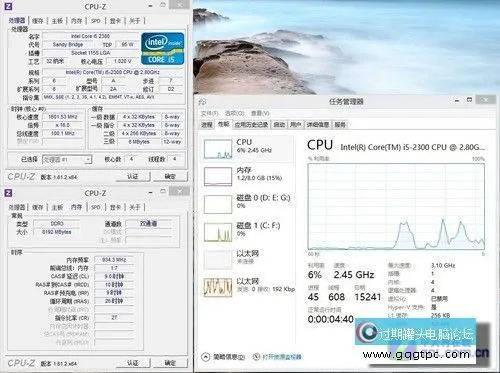This screenshot has width=500, height=373.
Task: Open the 启动 tab in Task Manager
Action: point(279,125)
